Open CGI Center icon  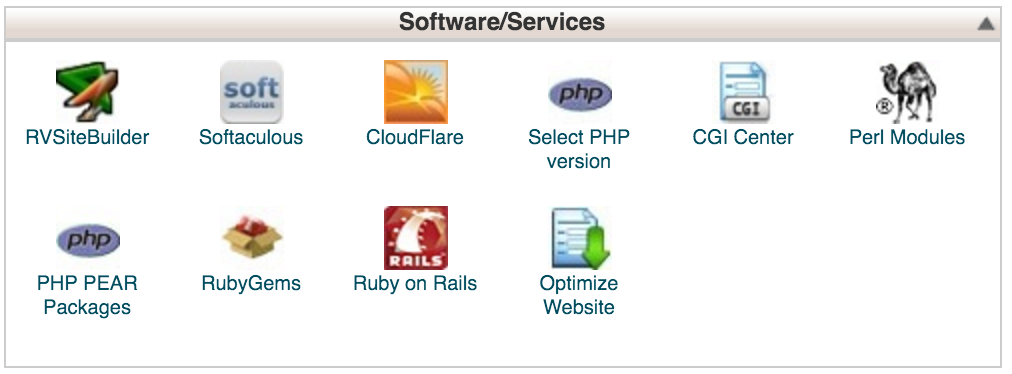point(744,92)
